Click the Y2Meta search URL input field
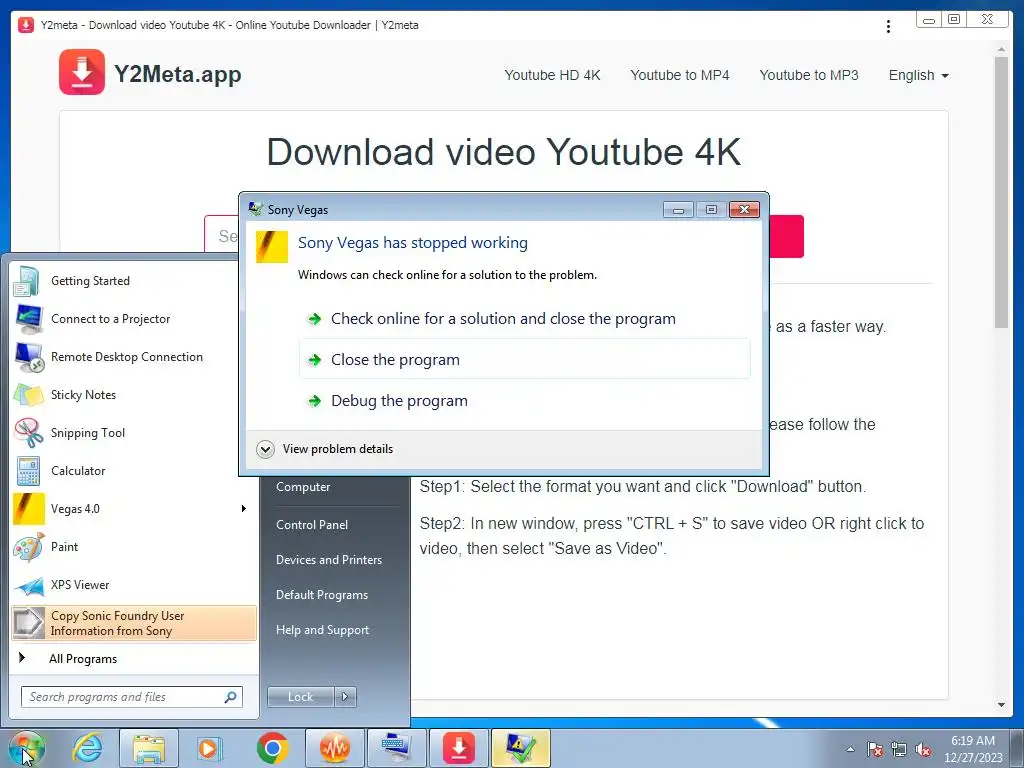Image resolution: width=1024 pixels, height=768 pixels. point(222,235)
